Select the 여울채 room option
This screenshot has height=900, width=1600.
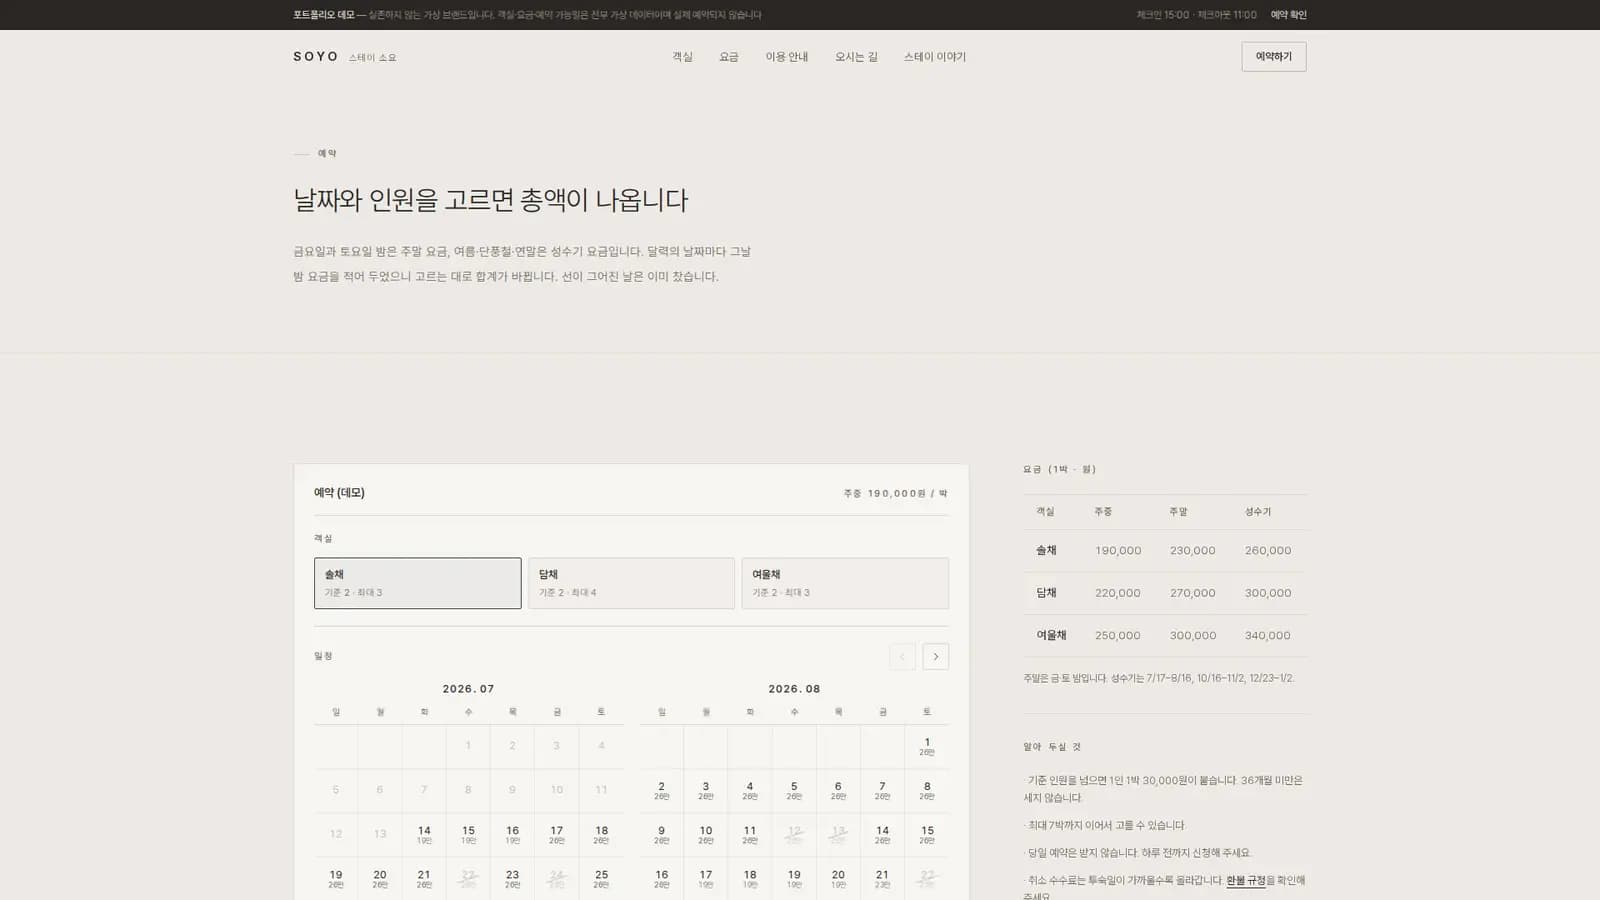pos(845,583)
